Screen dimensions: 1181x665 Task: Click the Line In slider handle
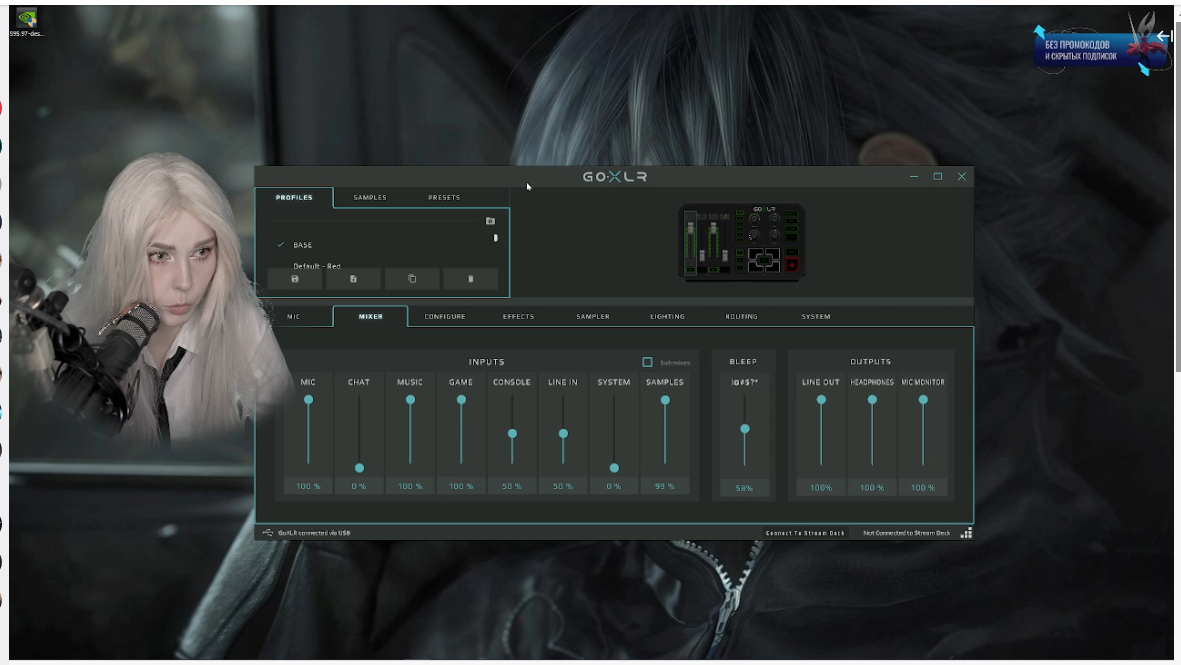563,434
